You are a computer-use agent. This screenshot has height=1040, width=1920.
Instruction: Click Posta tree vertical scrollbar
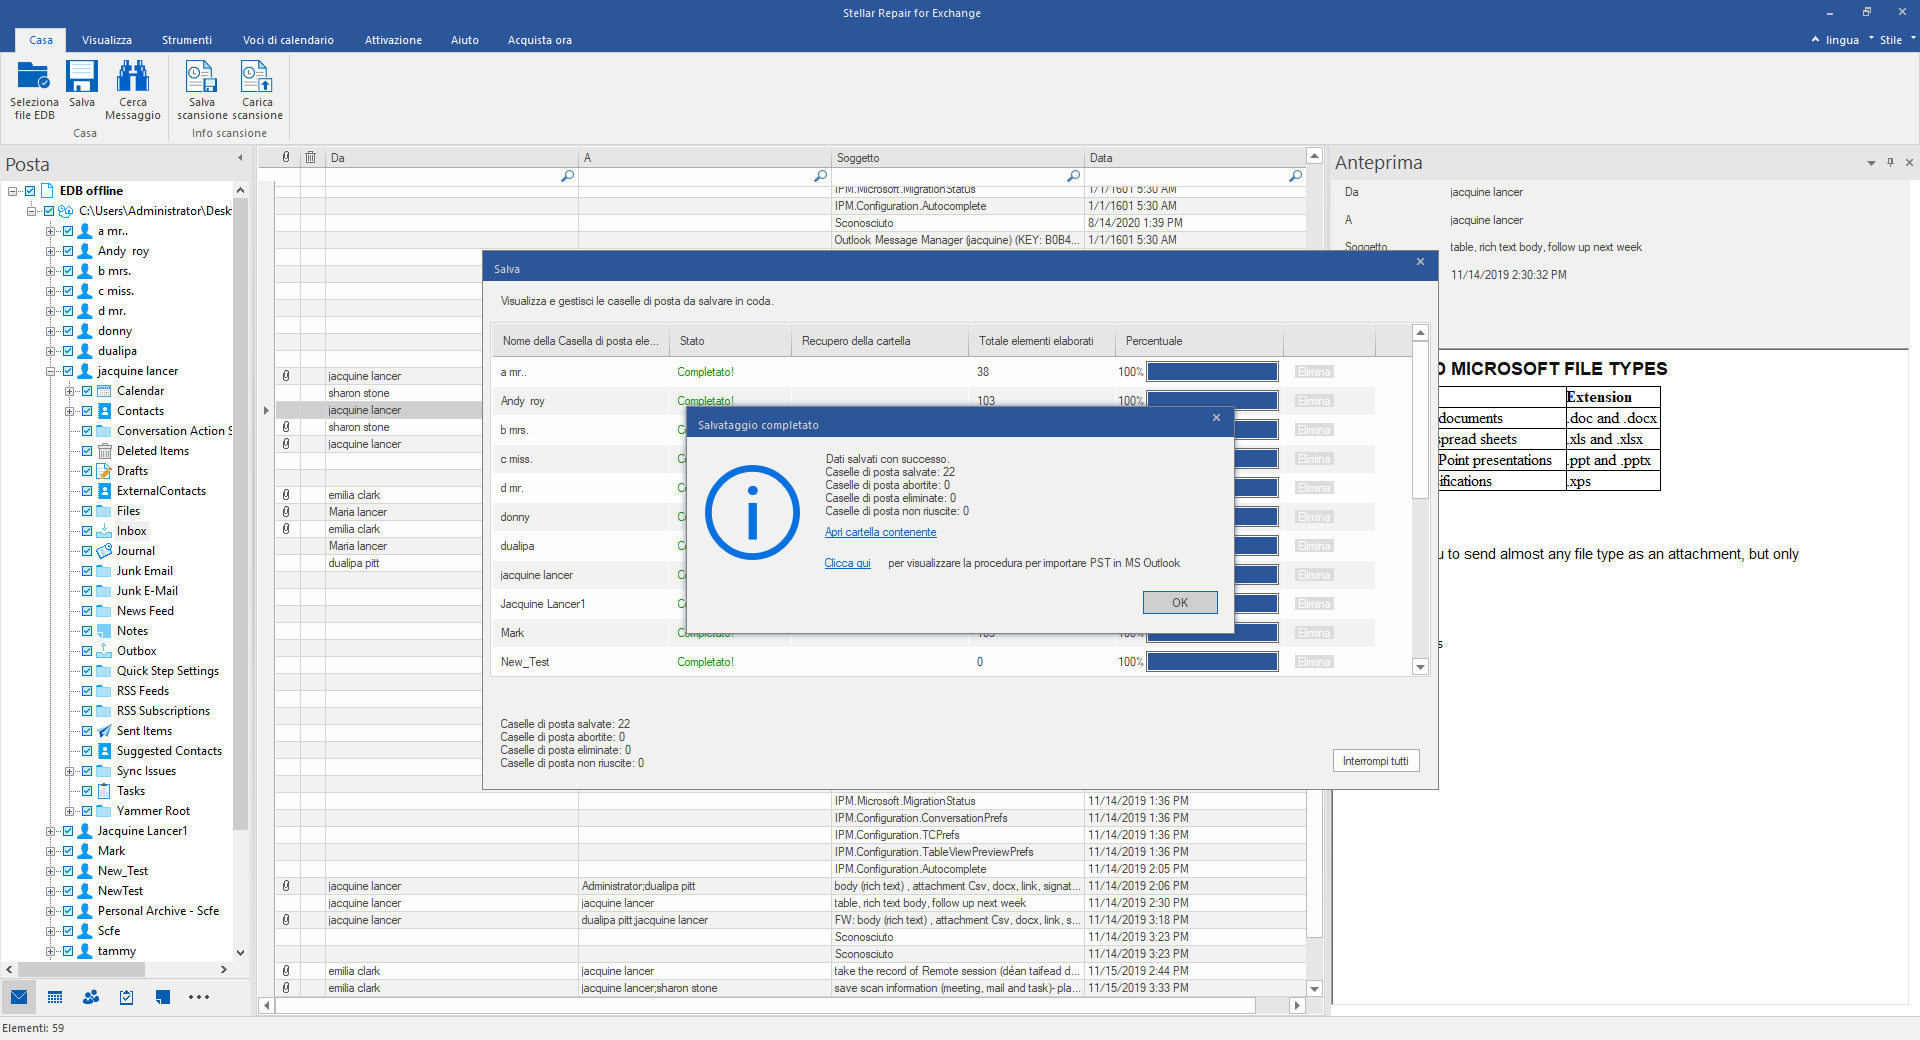(x=240, y=514)
